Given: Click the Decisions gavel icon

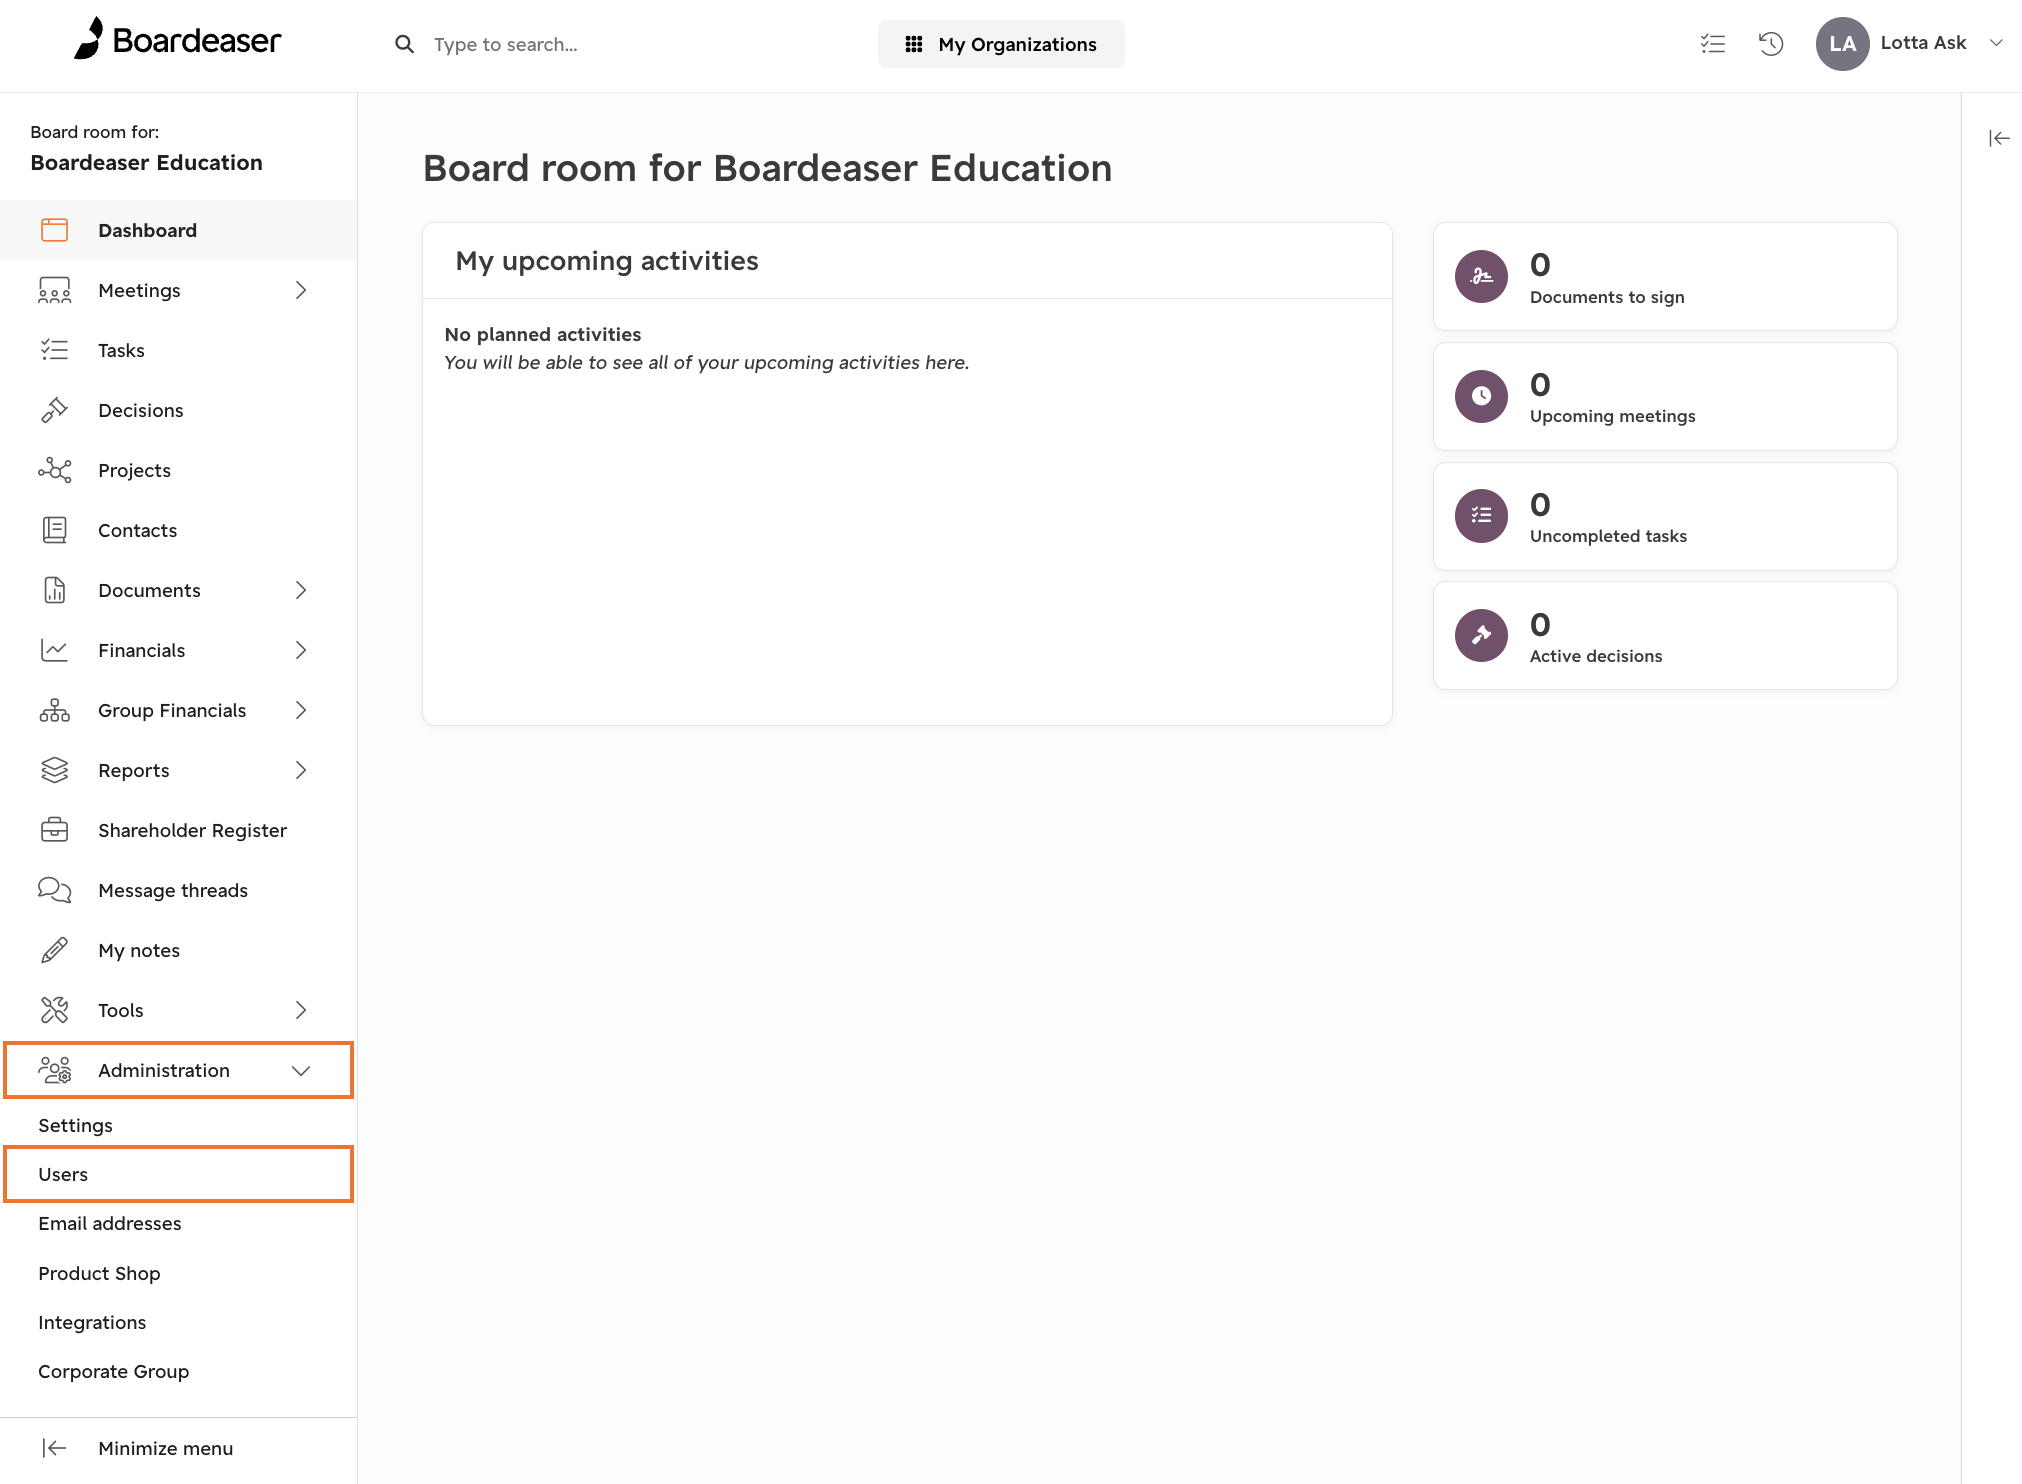Looking at the screenshot, I should point(54,410).
